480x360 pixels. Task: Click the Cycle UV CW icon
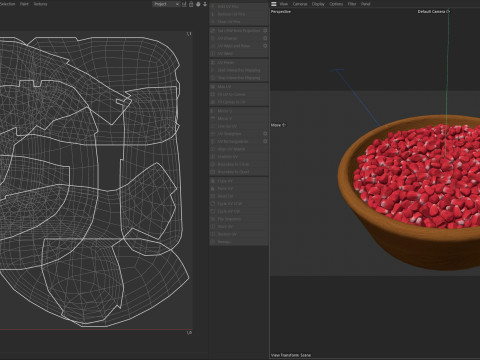click(213, 211)
